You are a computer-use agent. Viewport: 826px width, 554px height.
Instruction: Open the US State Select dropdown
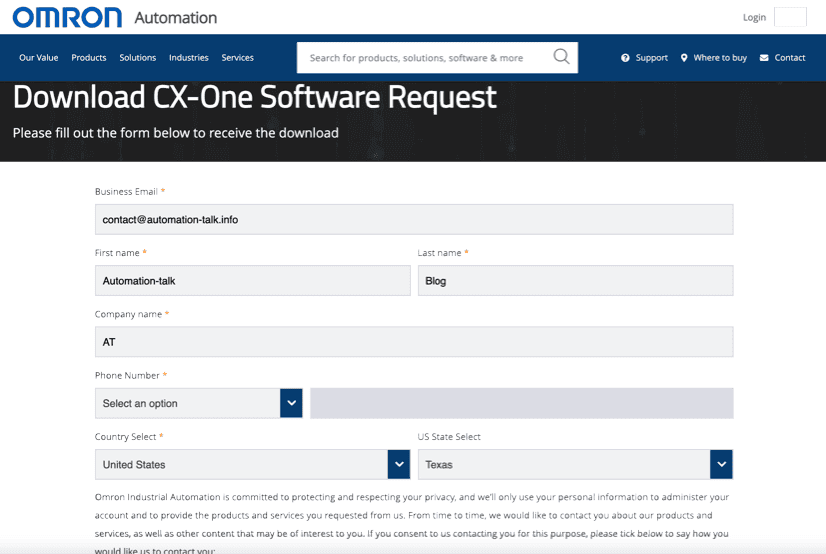575,464
